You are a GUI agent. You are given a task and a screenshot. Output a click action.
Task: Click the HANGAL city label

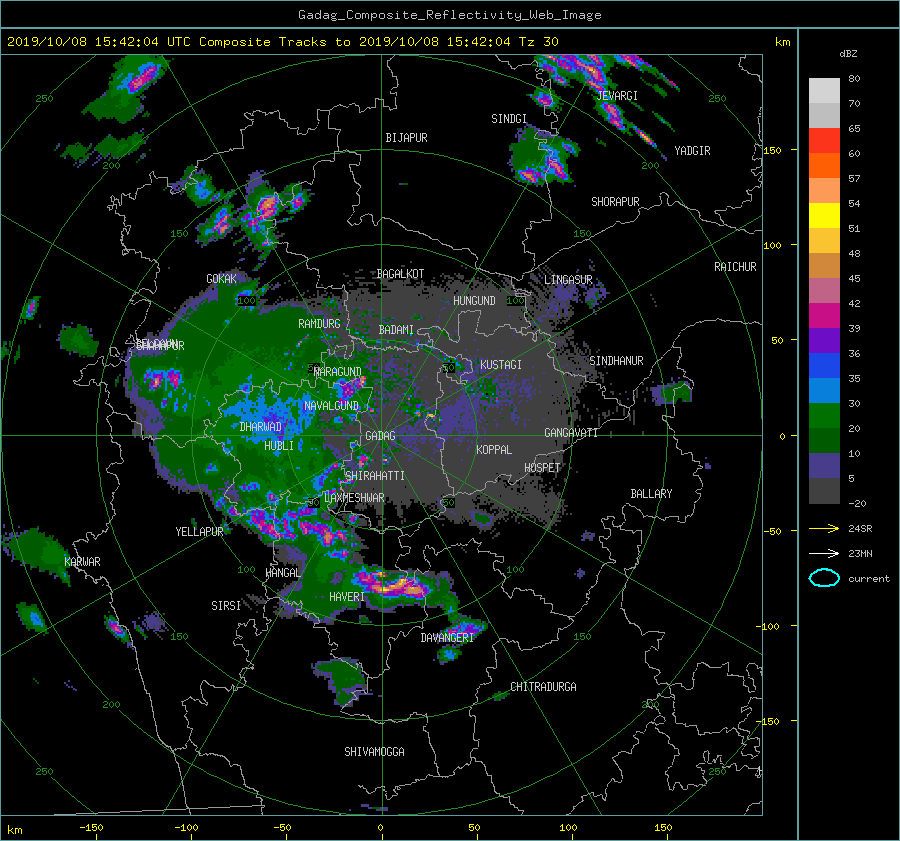283,573
